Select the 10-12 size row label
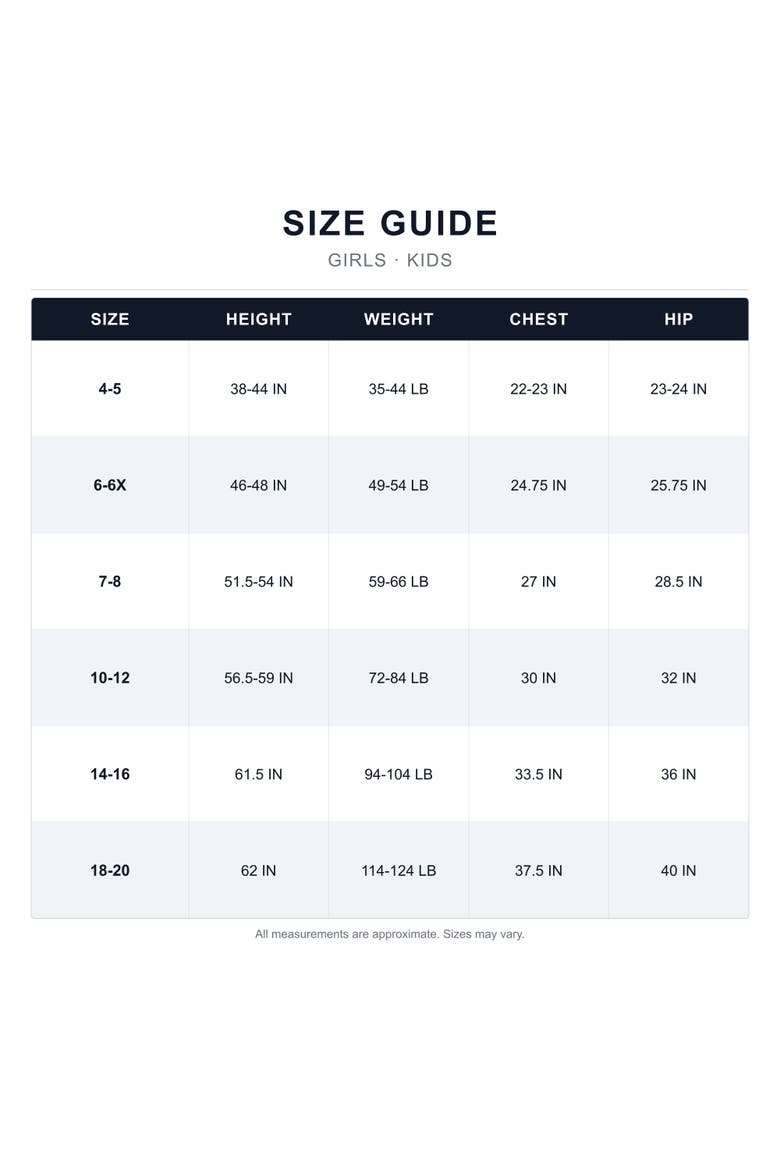The image size is (780, 1170). click(x=110, y=678)
